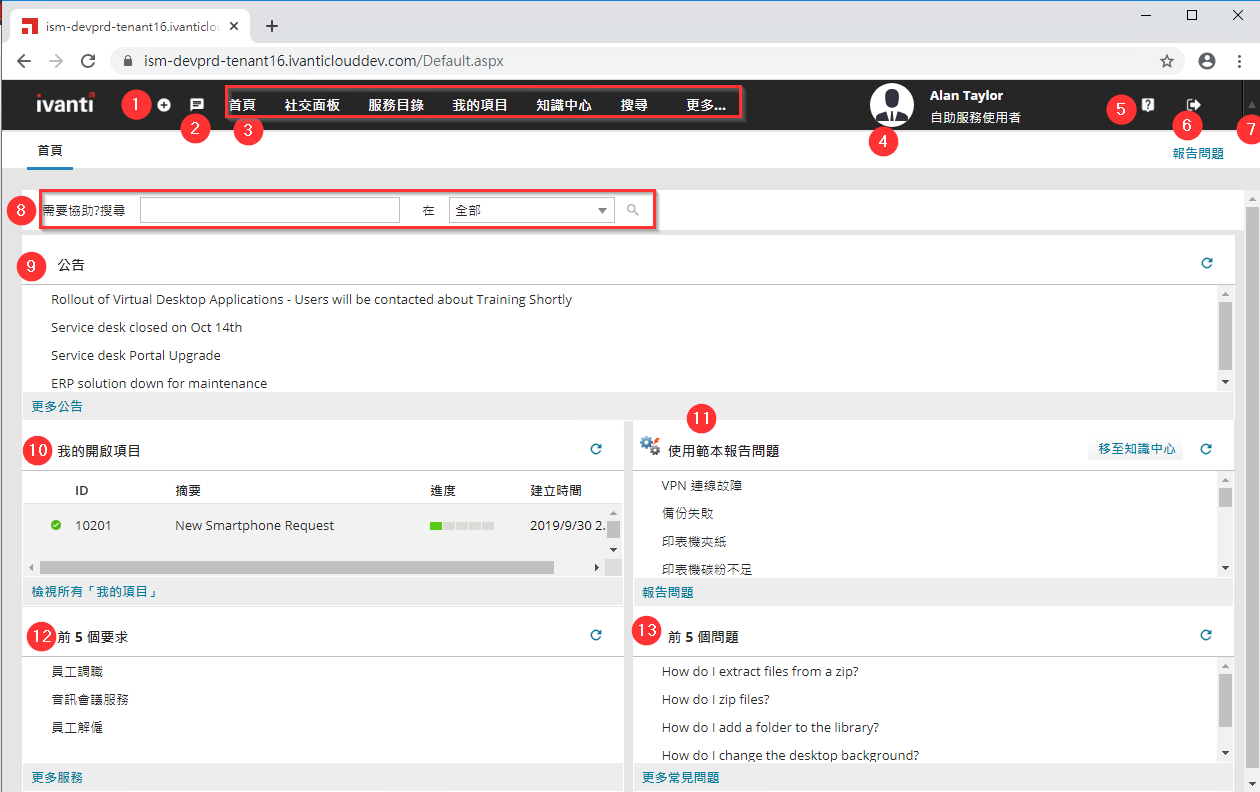Click the help question mark icon

pos(1148,105)
